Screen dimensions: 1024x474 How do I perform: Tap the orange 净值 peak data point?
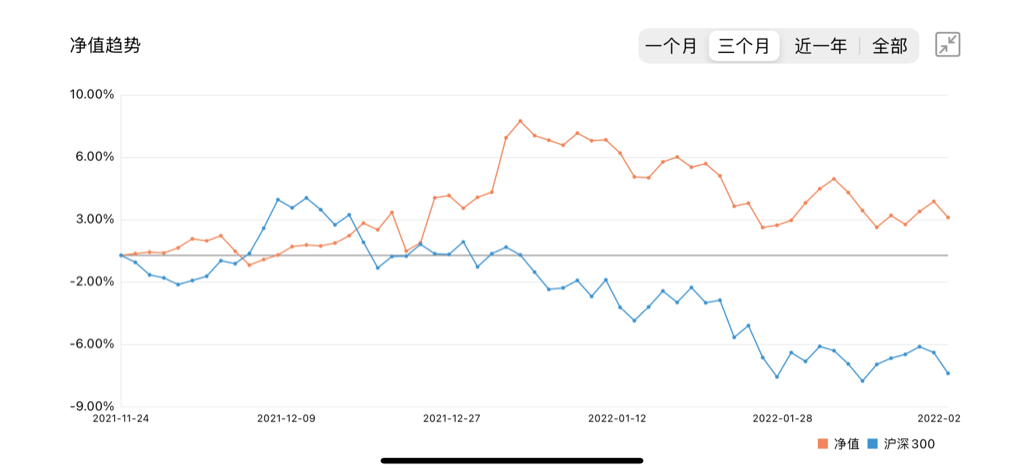(x=520, y=121)
